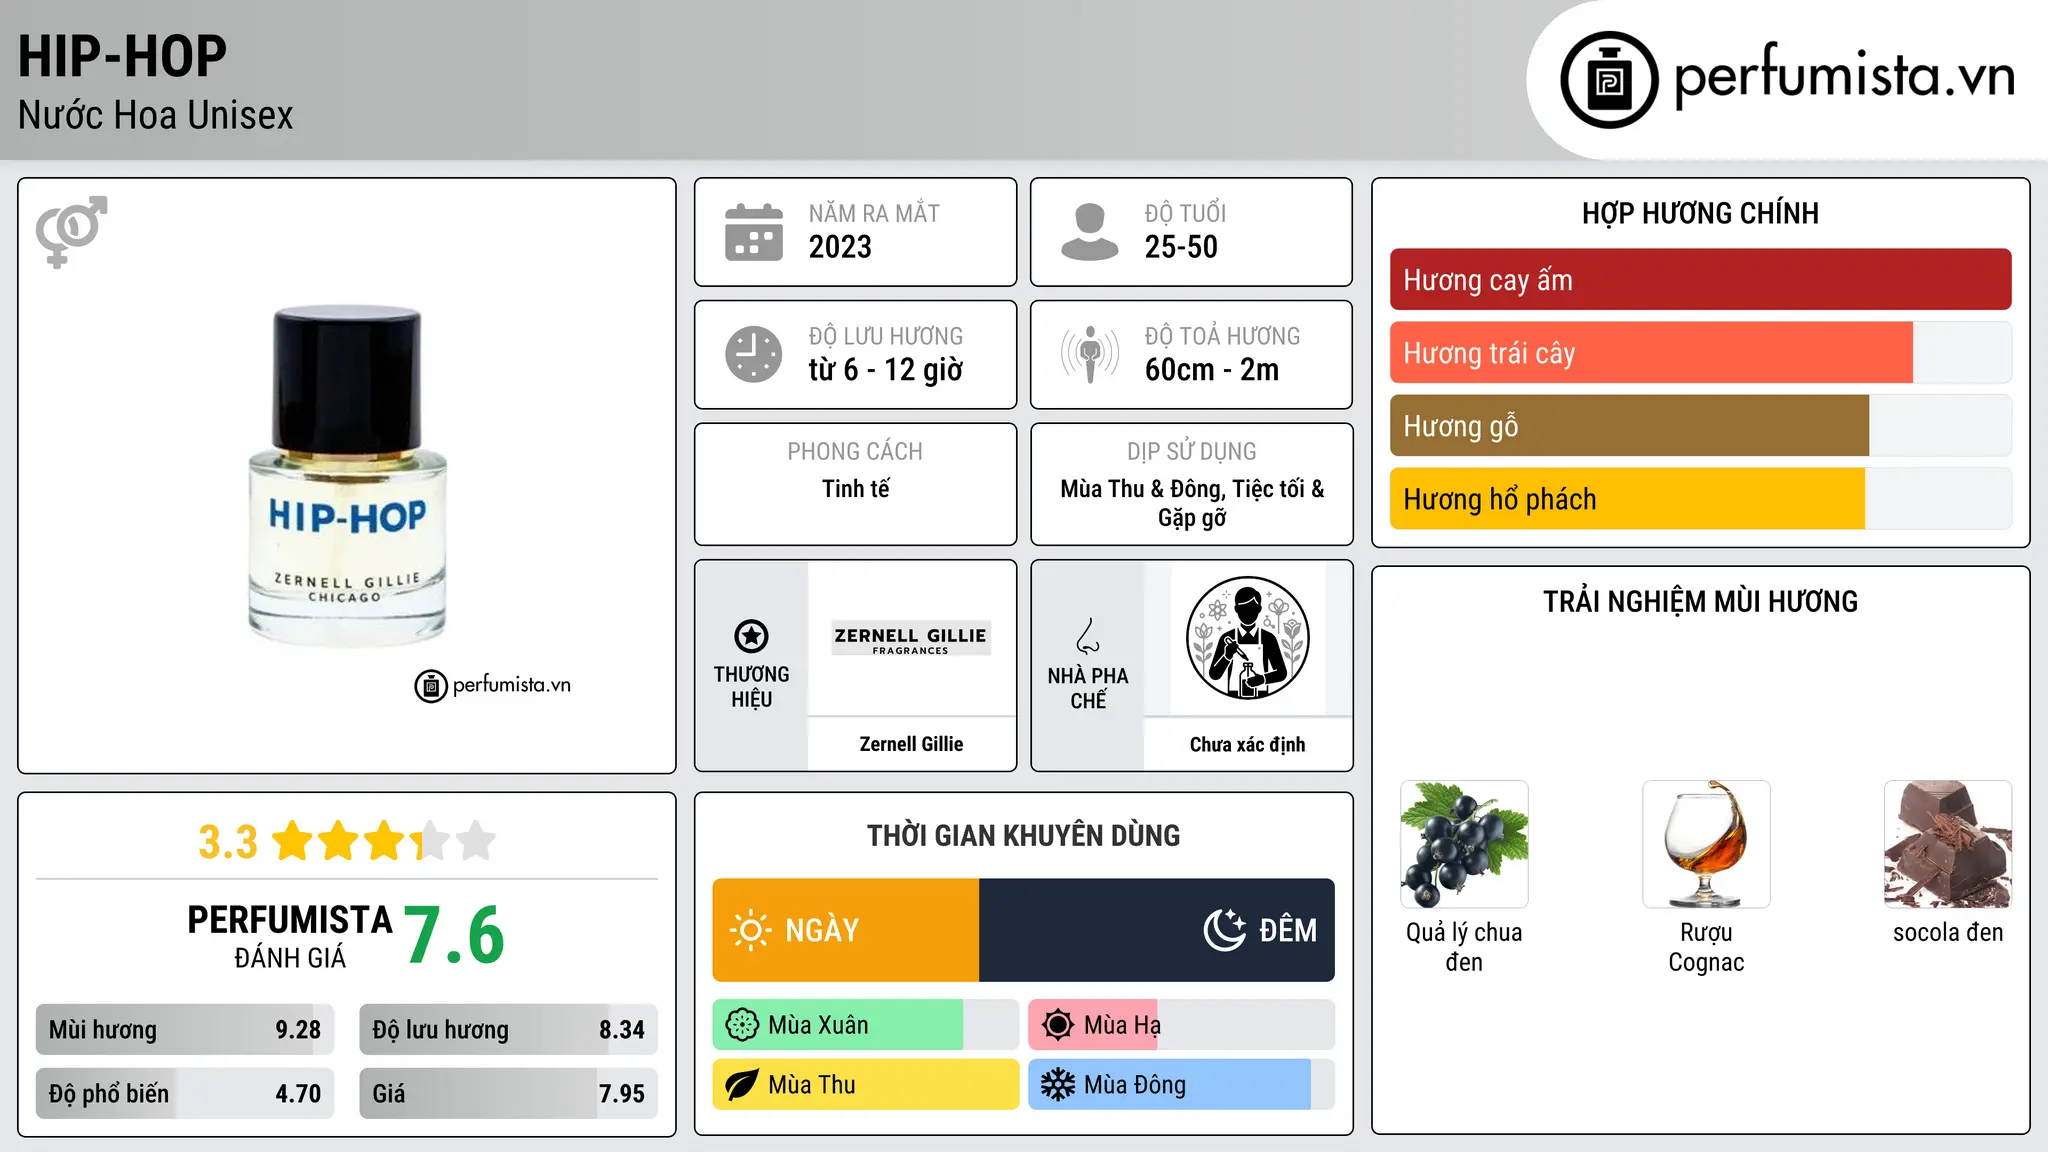Click the TRẢI NGHIỆM MÙI HƯƠNG heading
2048x1152 pixels.
pyautogui.click(x=1700, y=602)
